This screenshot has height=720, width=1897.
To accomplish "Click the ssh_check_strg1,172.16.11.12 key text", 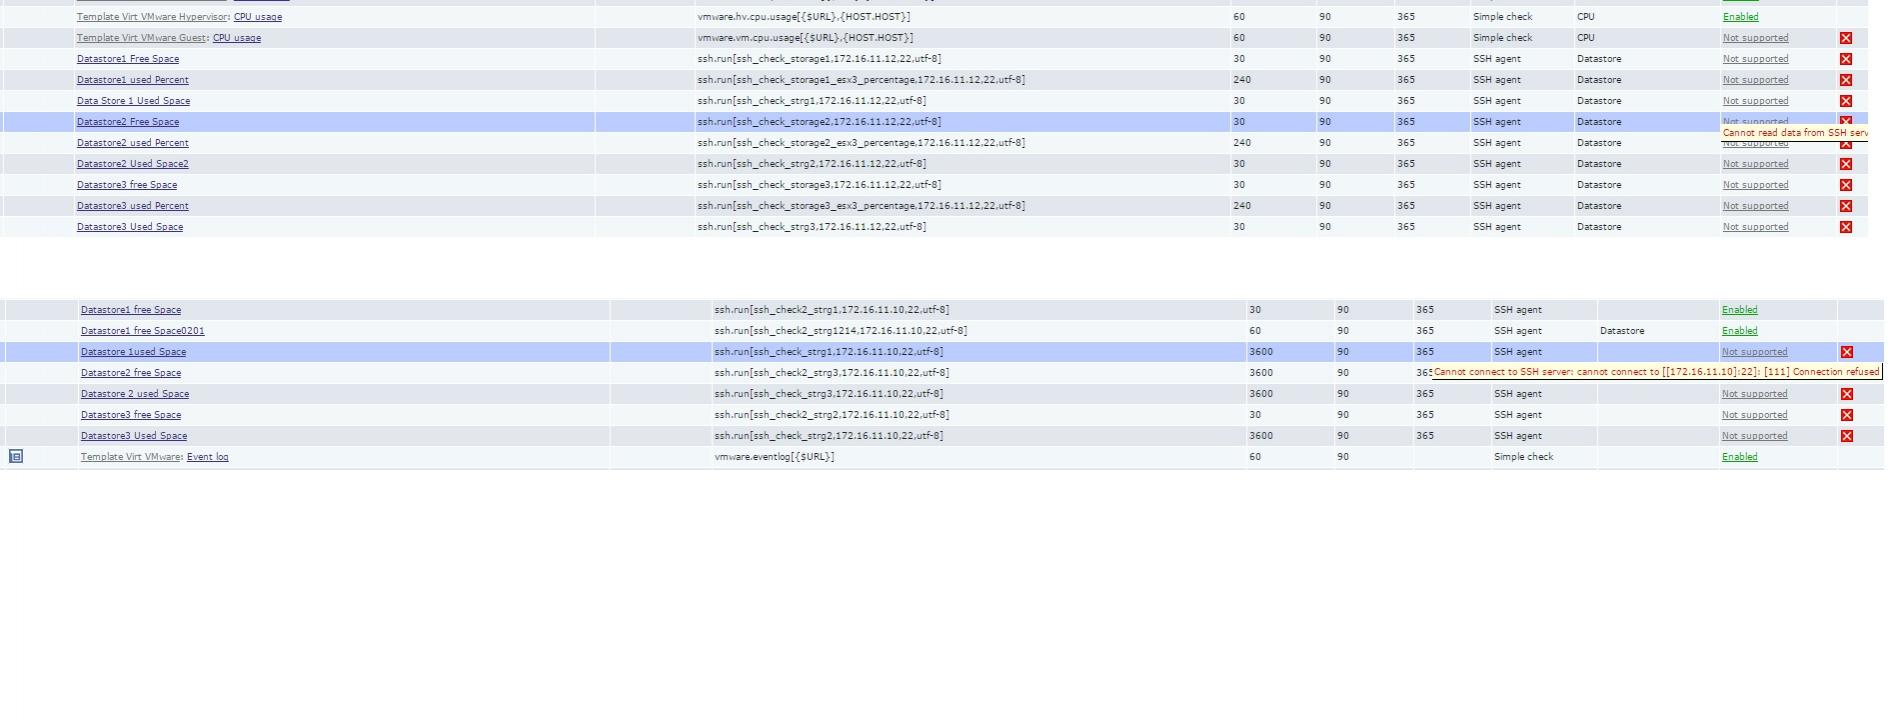I will (x=812, y=101).
